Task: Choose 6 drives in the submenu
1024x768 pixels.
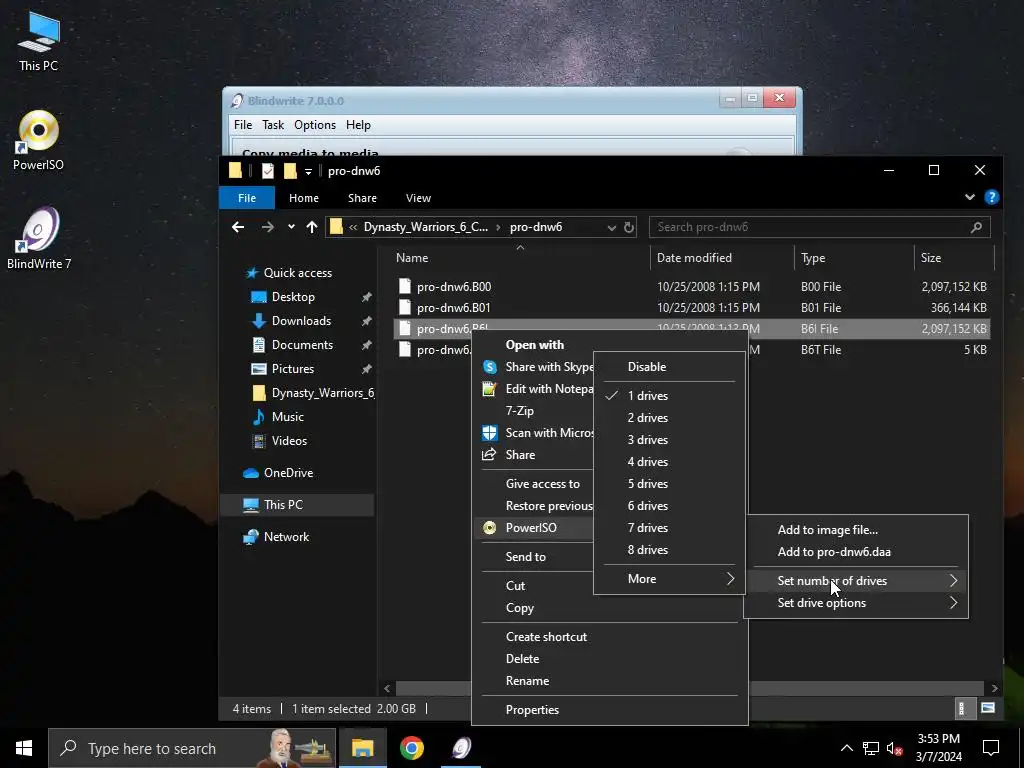Action: pos(669,506)
